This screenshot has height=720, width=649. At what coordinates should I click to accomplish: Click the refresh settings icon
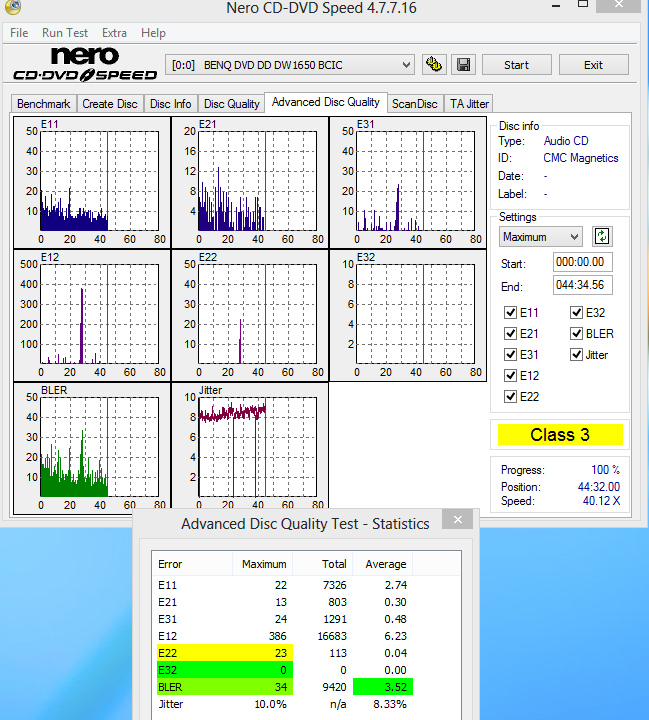tap(602, 237)
